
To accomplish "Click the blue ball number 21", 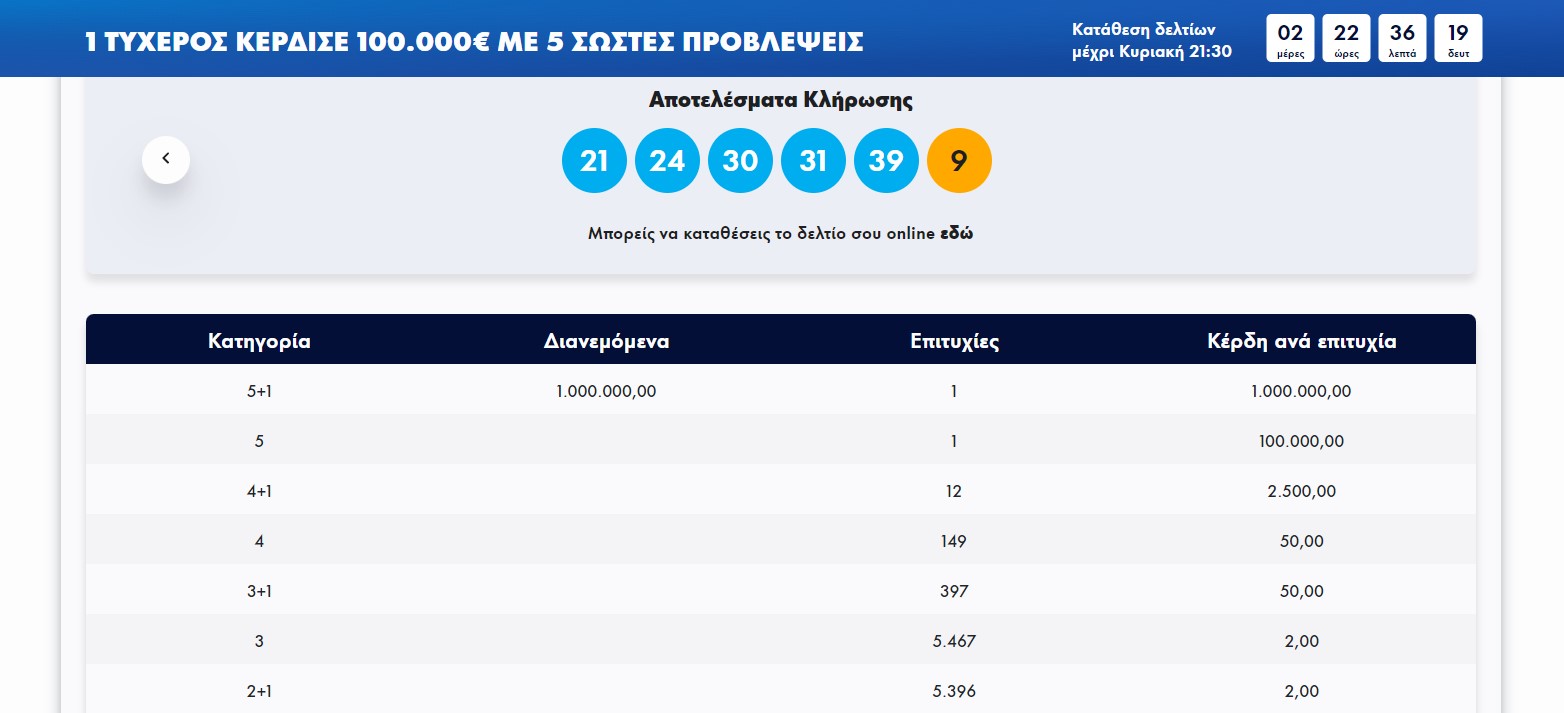I will (x=594, y=160).
